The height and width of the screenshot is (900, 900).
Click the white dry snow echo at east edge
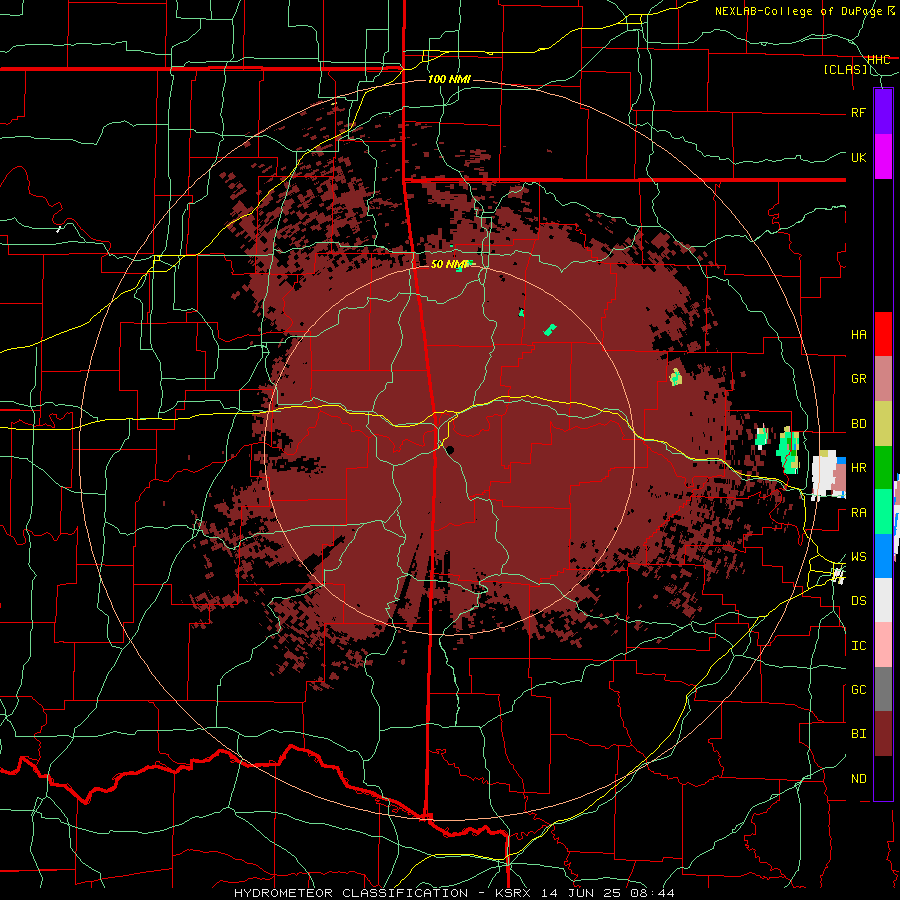[824, 475]
